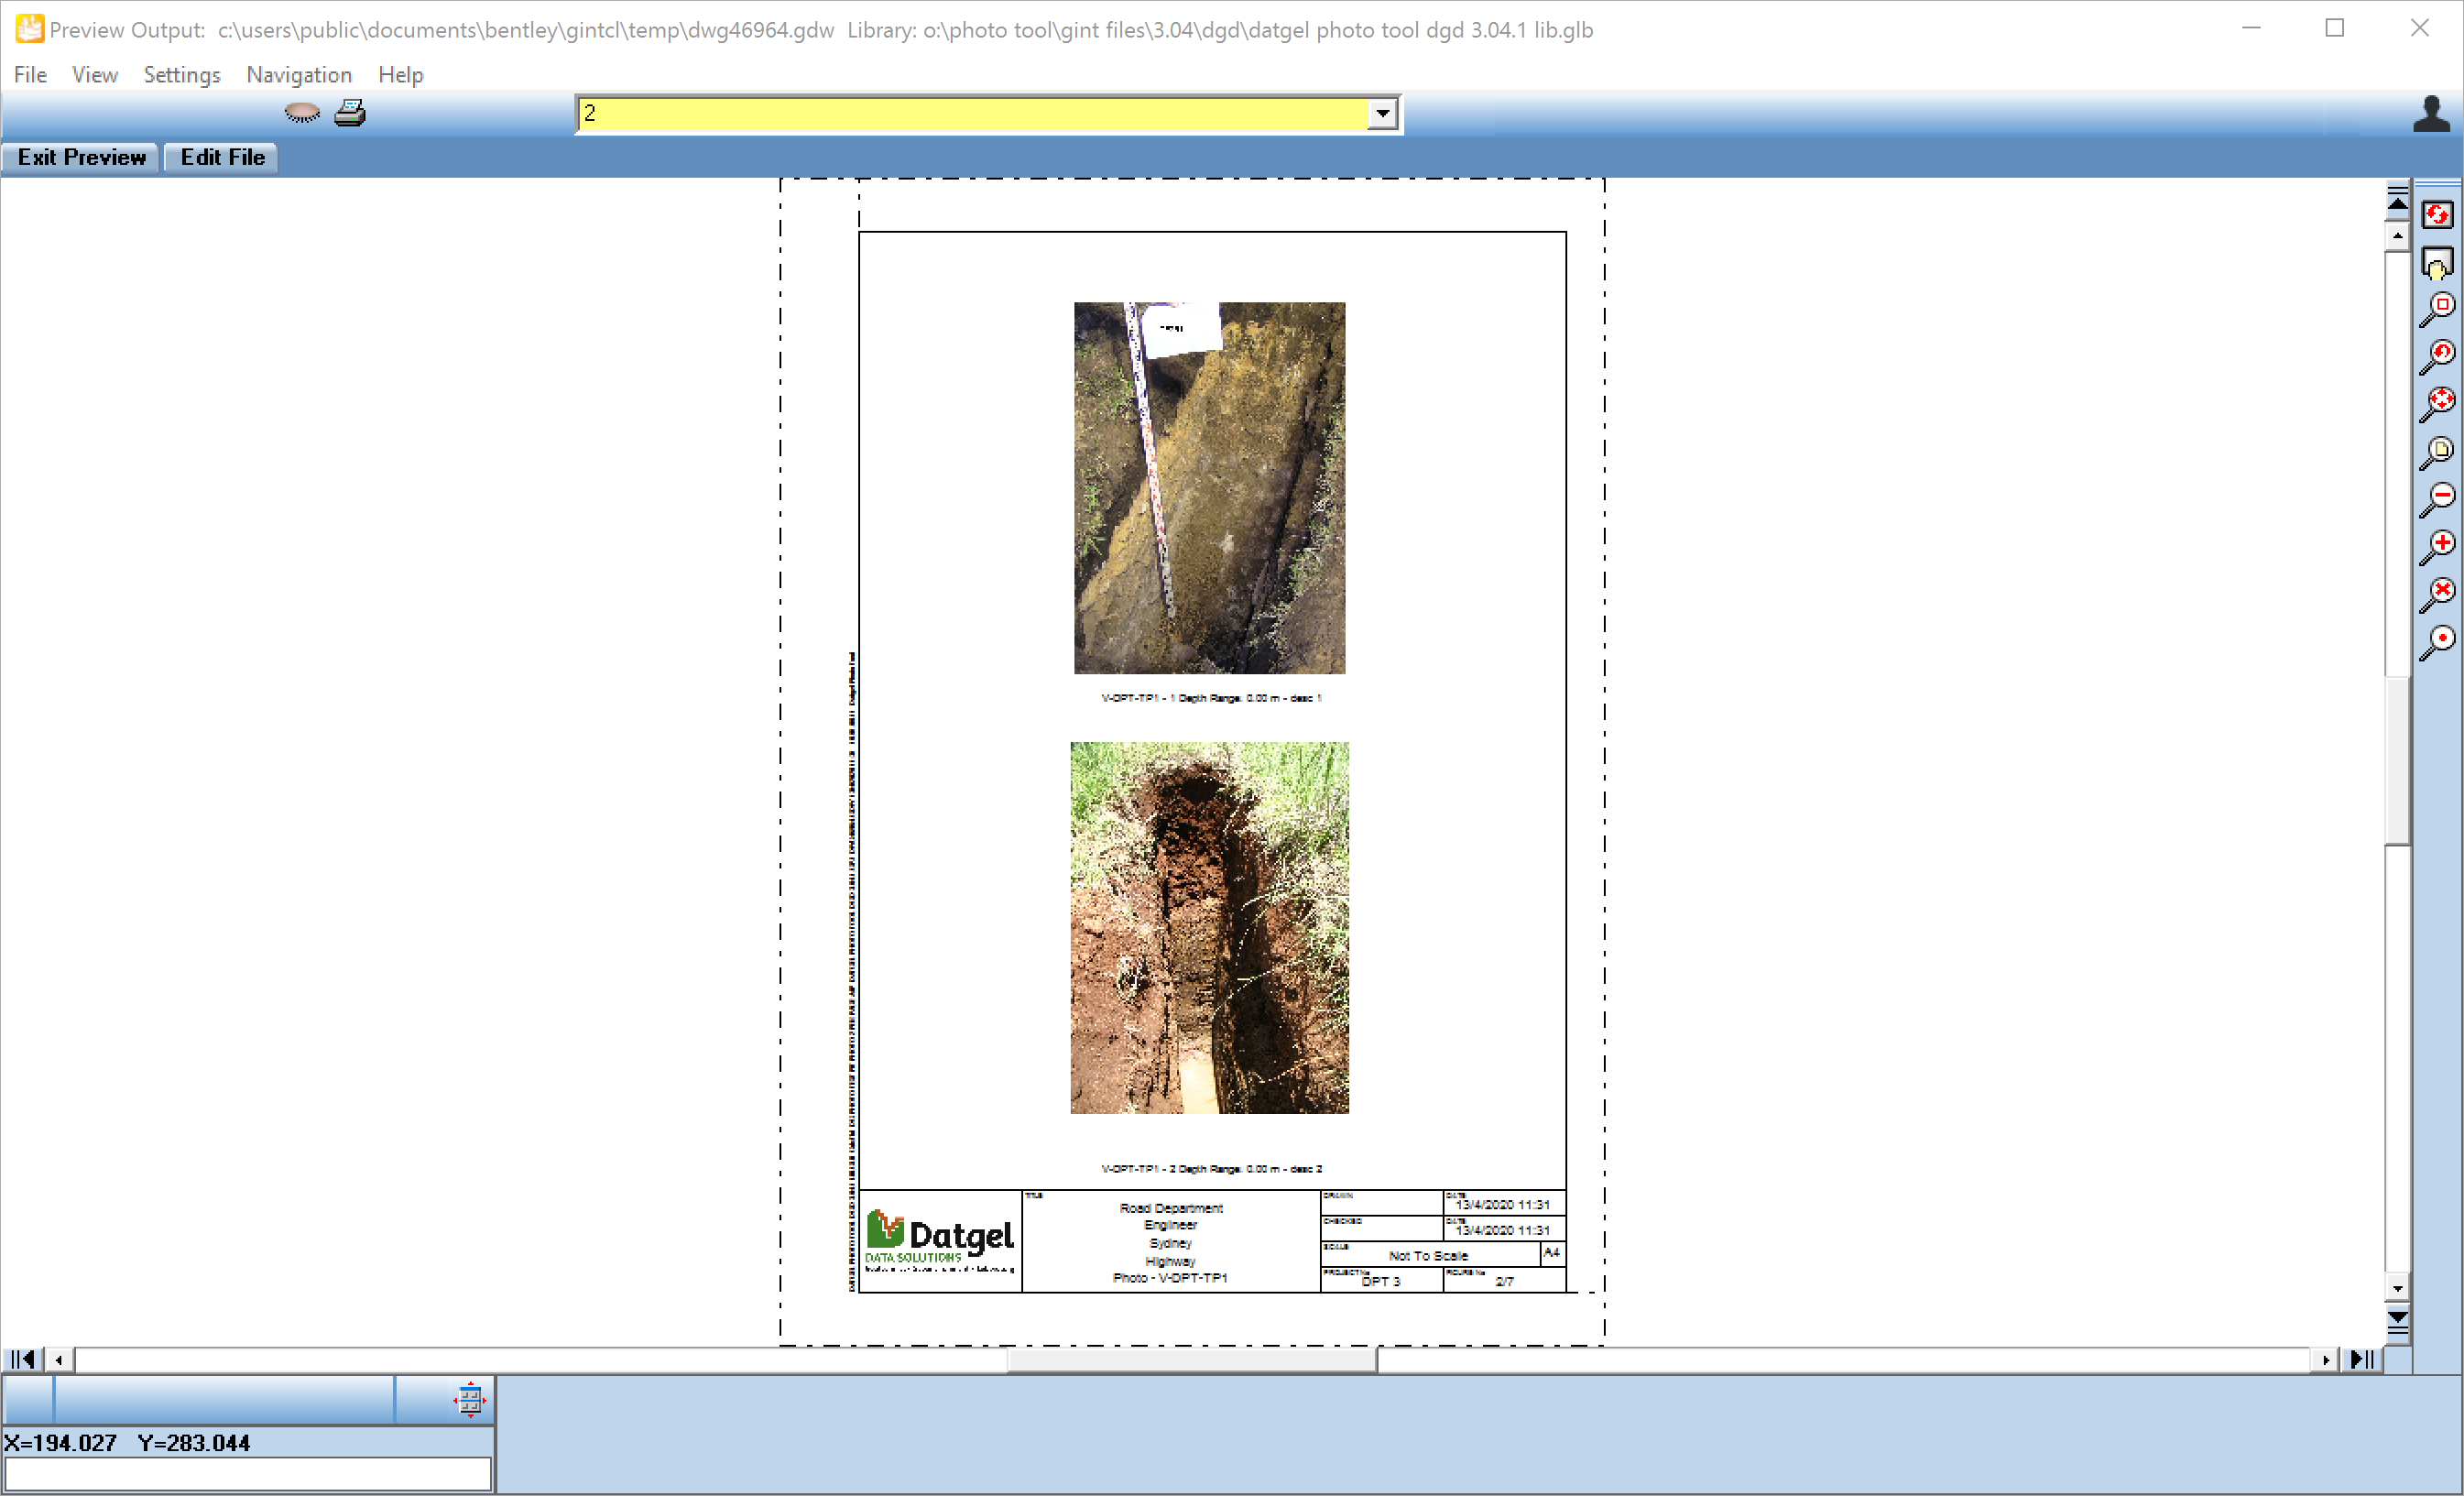Open the Settings menu
The height and width of the screenshot is (1496, 2464).
coord(181,74)
